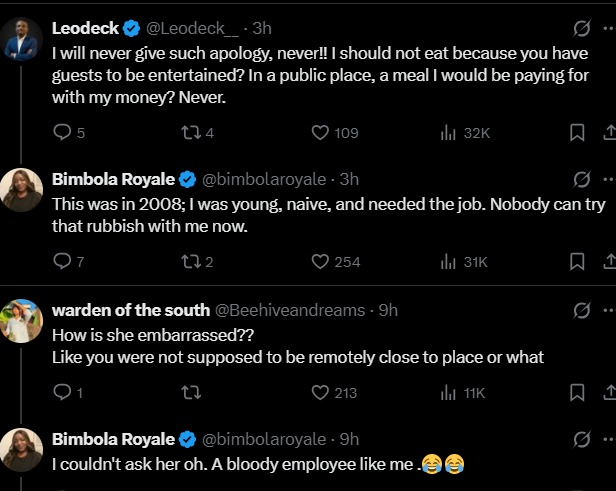
Task: Click Grok icon on warden's tweet
Action: click(x=581, y=310)
